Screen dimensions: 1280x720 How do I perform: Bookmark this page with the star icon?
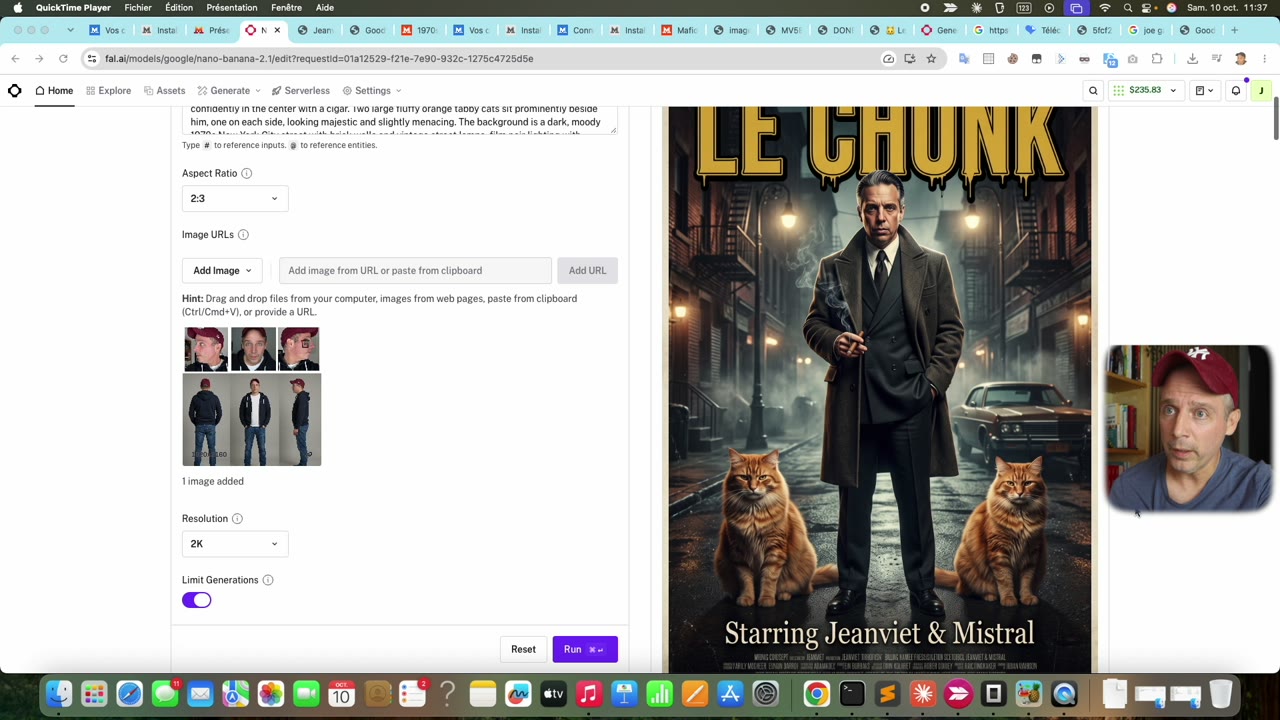pyautogui.click(x=931, y=59)
